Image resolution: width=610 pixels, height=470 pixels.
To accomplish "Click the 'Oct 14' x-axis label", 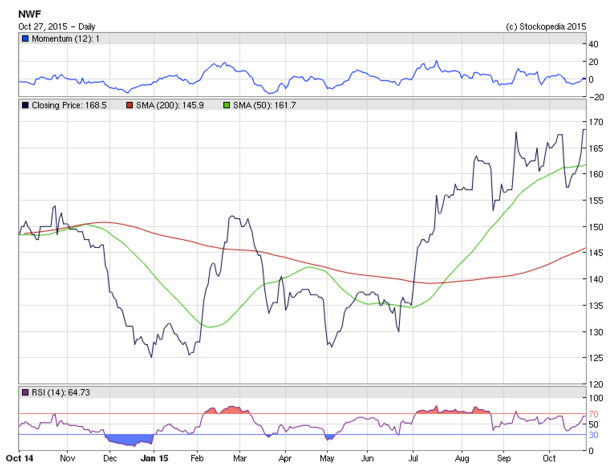I will (x=19, y=458).
